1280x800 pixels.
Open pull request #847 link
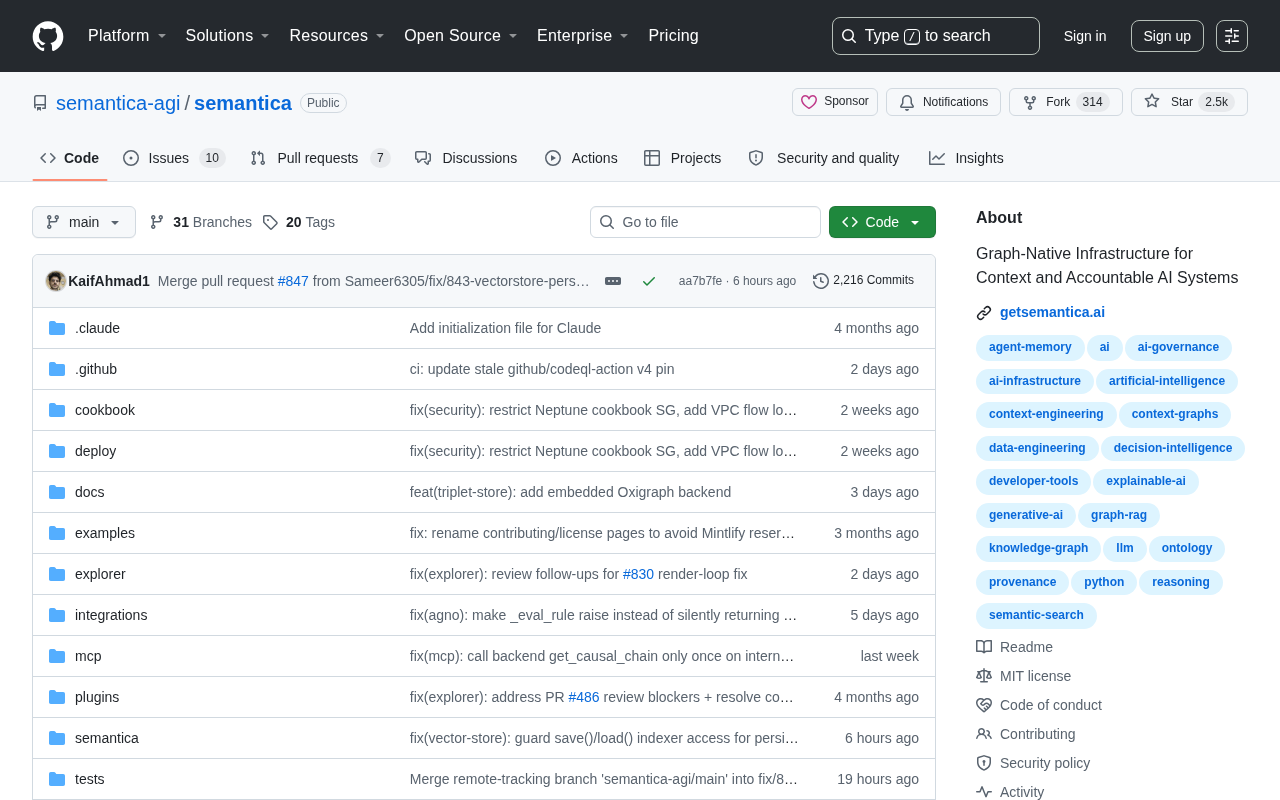pos(293,281)
